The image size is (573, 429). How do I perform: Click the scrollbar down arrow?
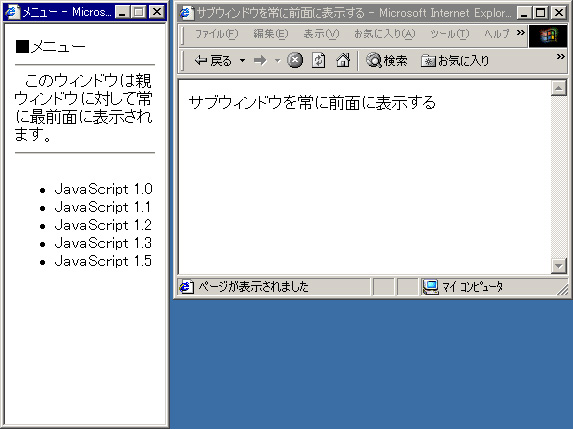point(558,266)
